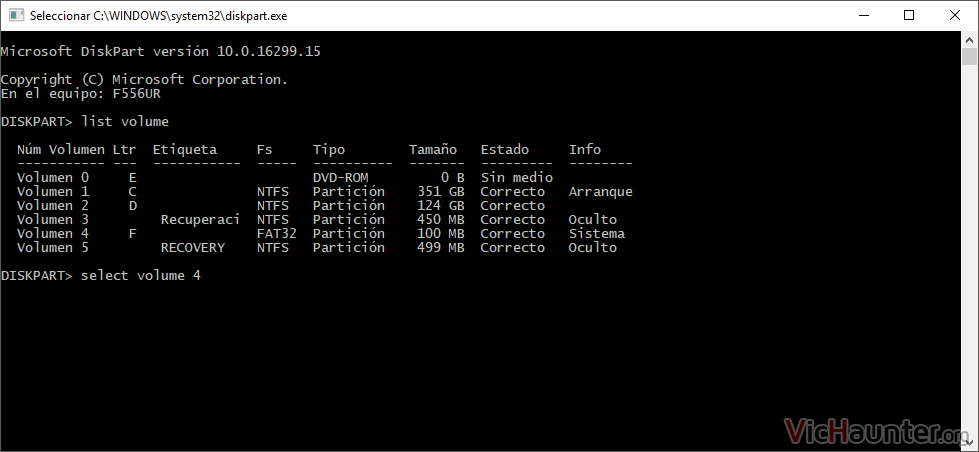
Task: Click 'Volumen 0' row label
Action: point(53,177)
